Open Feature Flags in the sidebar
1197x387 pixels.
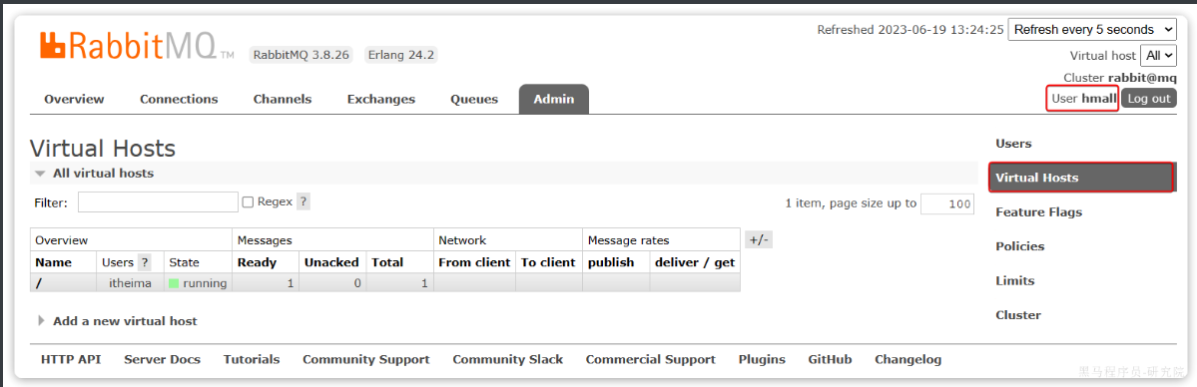[x=1038, y=212]
